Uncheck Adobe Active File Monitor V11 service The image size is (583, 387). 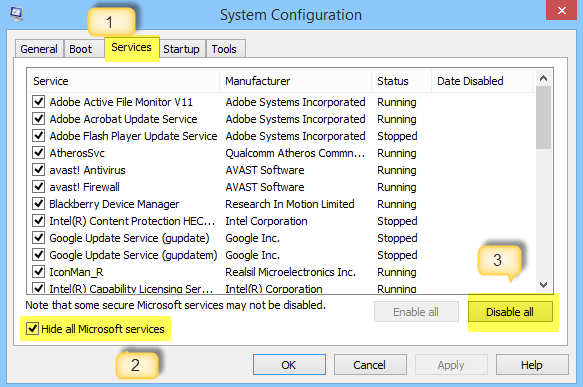[x=39, y=101]
